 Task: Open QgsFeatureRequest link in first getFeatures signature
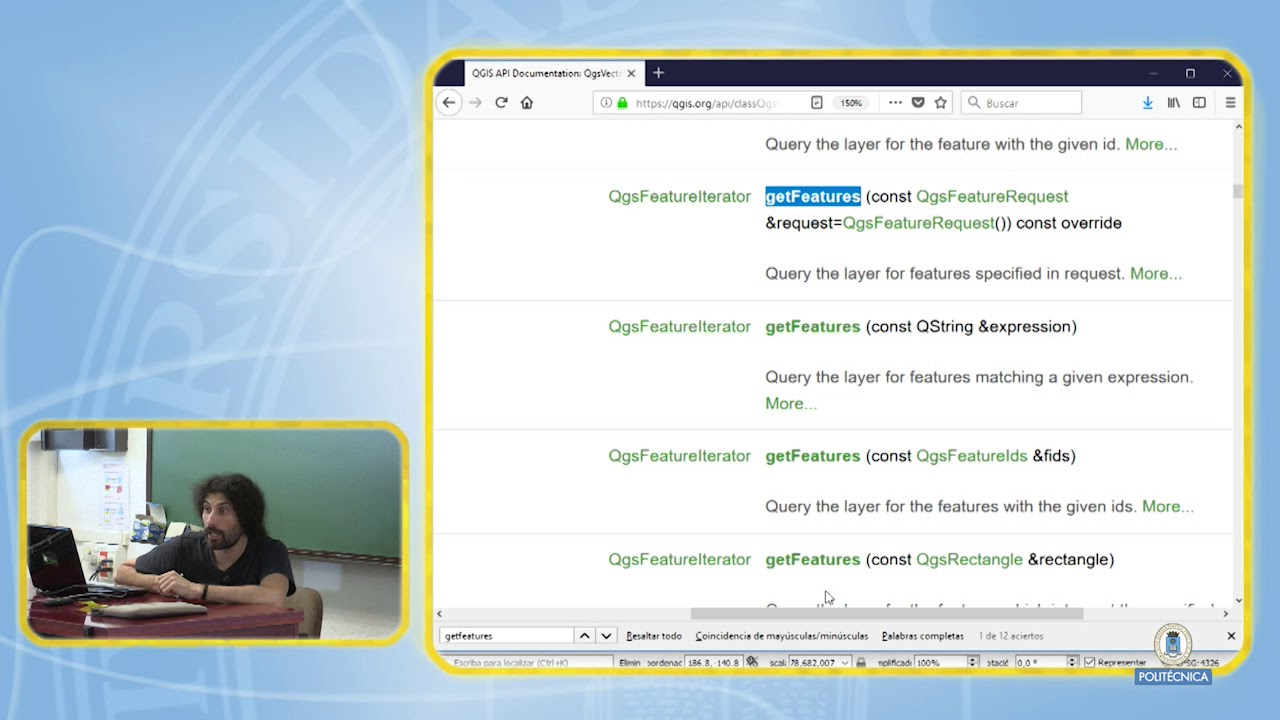(x=992, y=197)
